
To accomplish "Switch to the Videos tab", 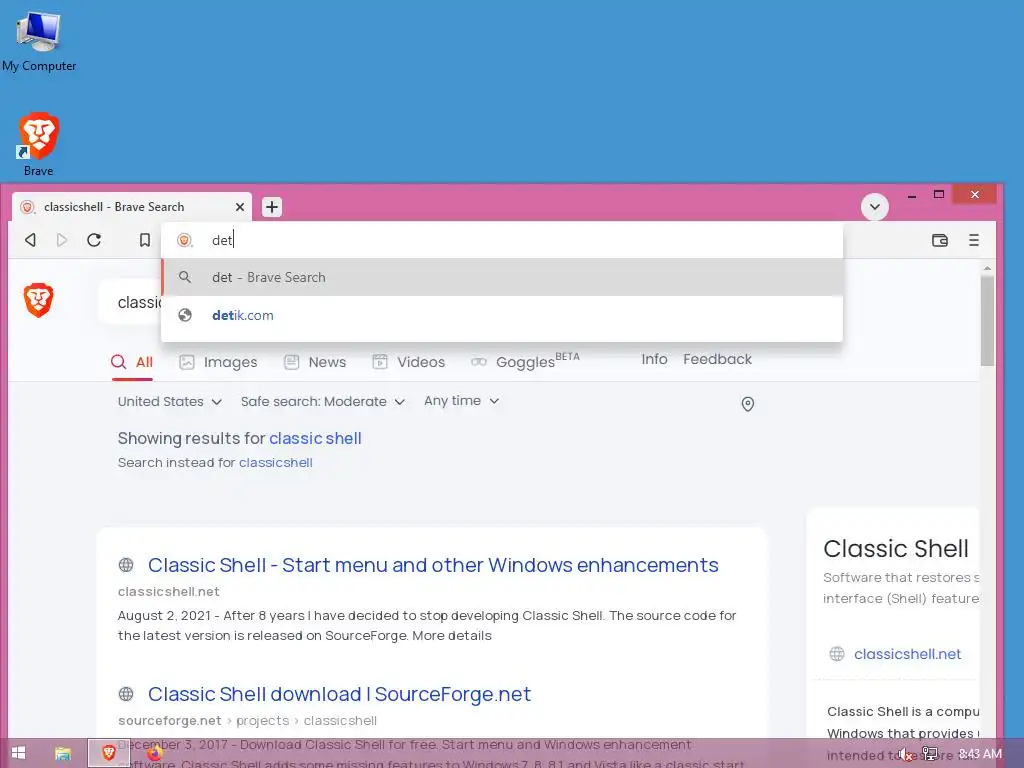I will (408, 362).
